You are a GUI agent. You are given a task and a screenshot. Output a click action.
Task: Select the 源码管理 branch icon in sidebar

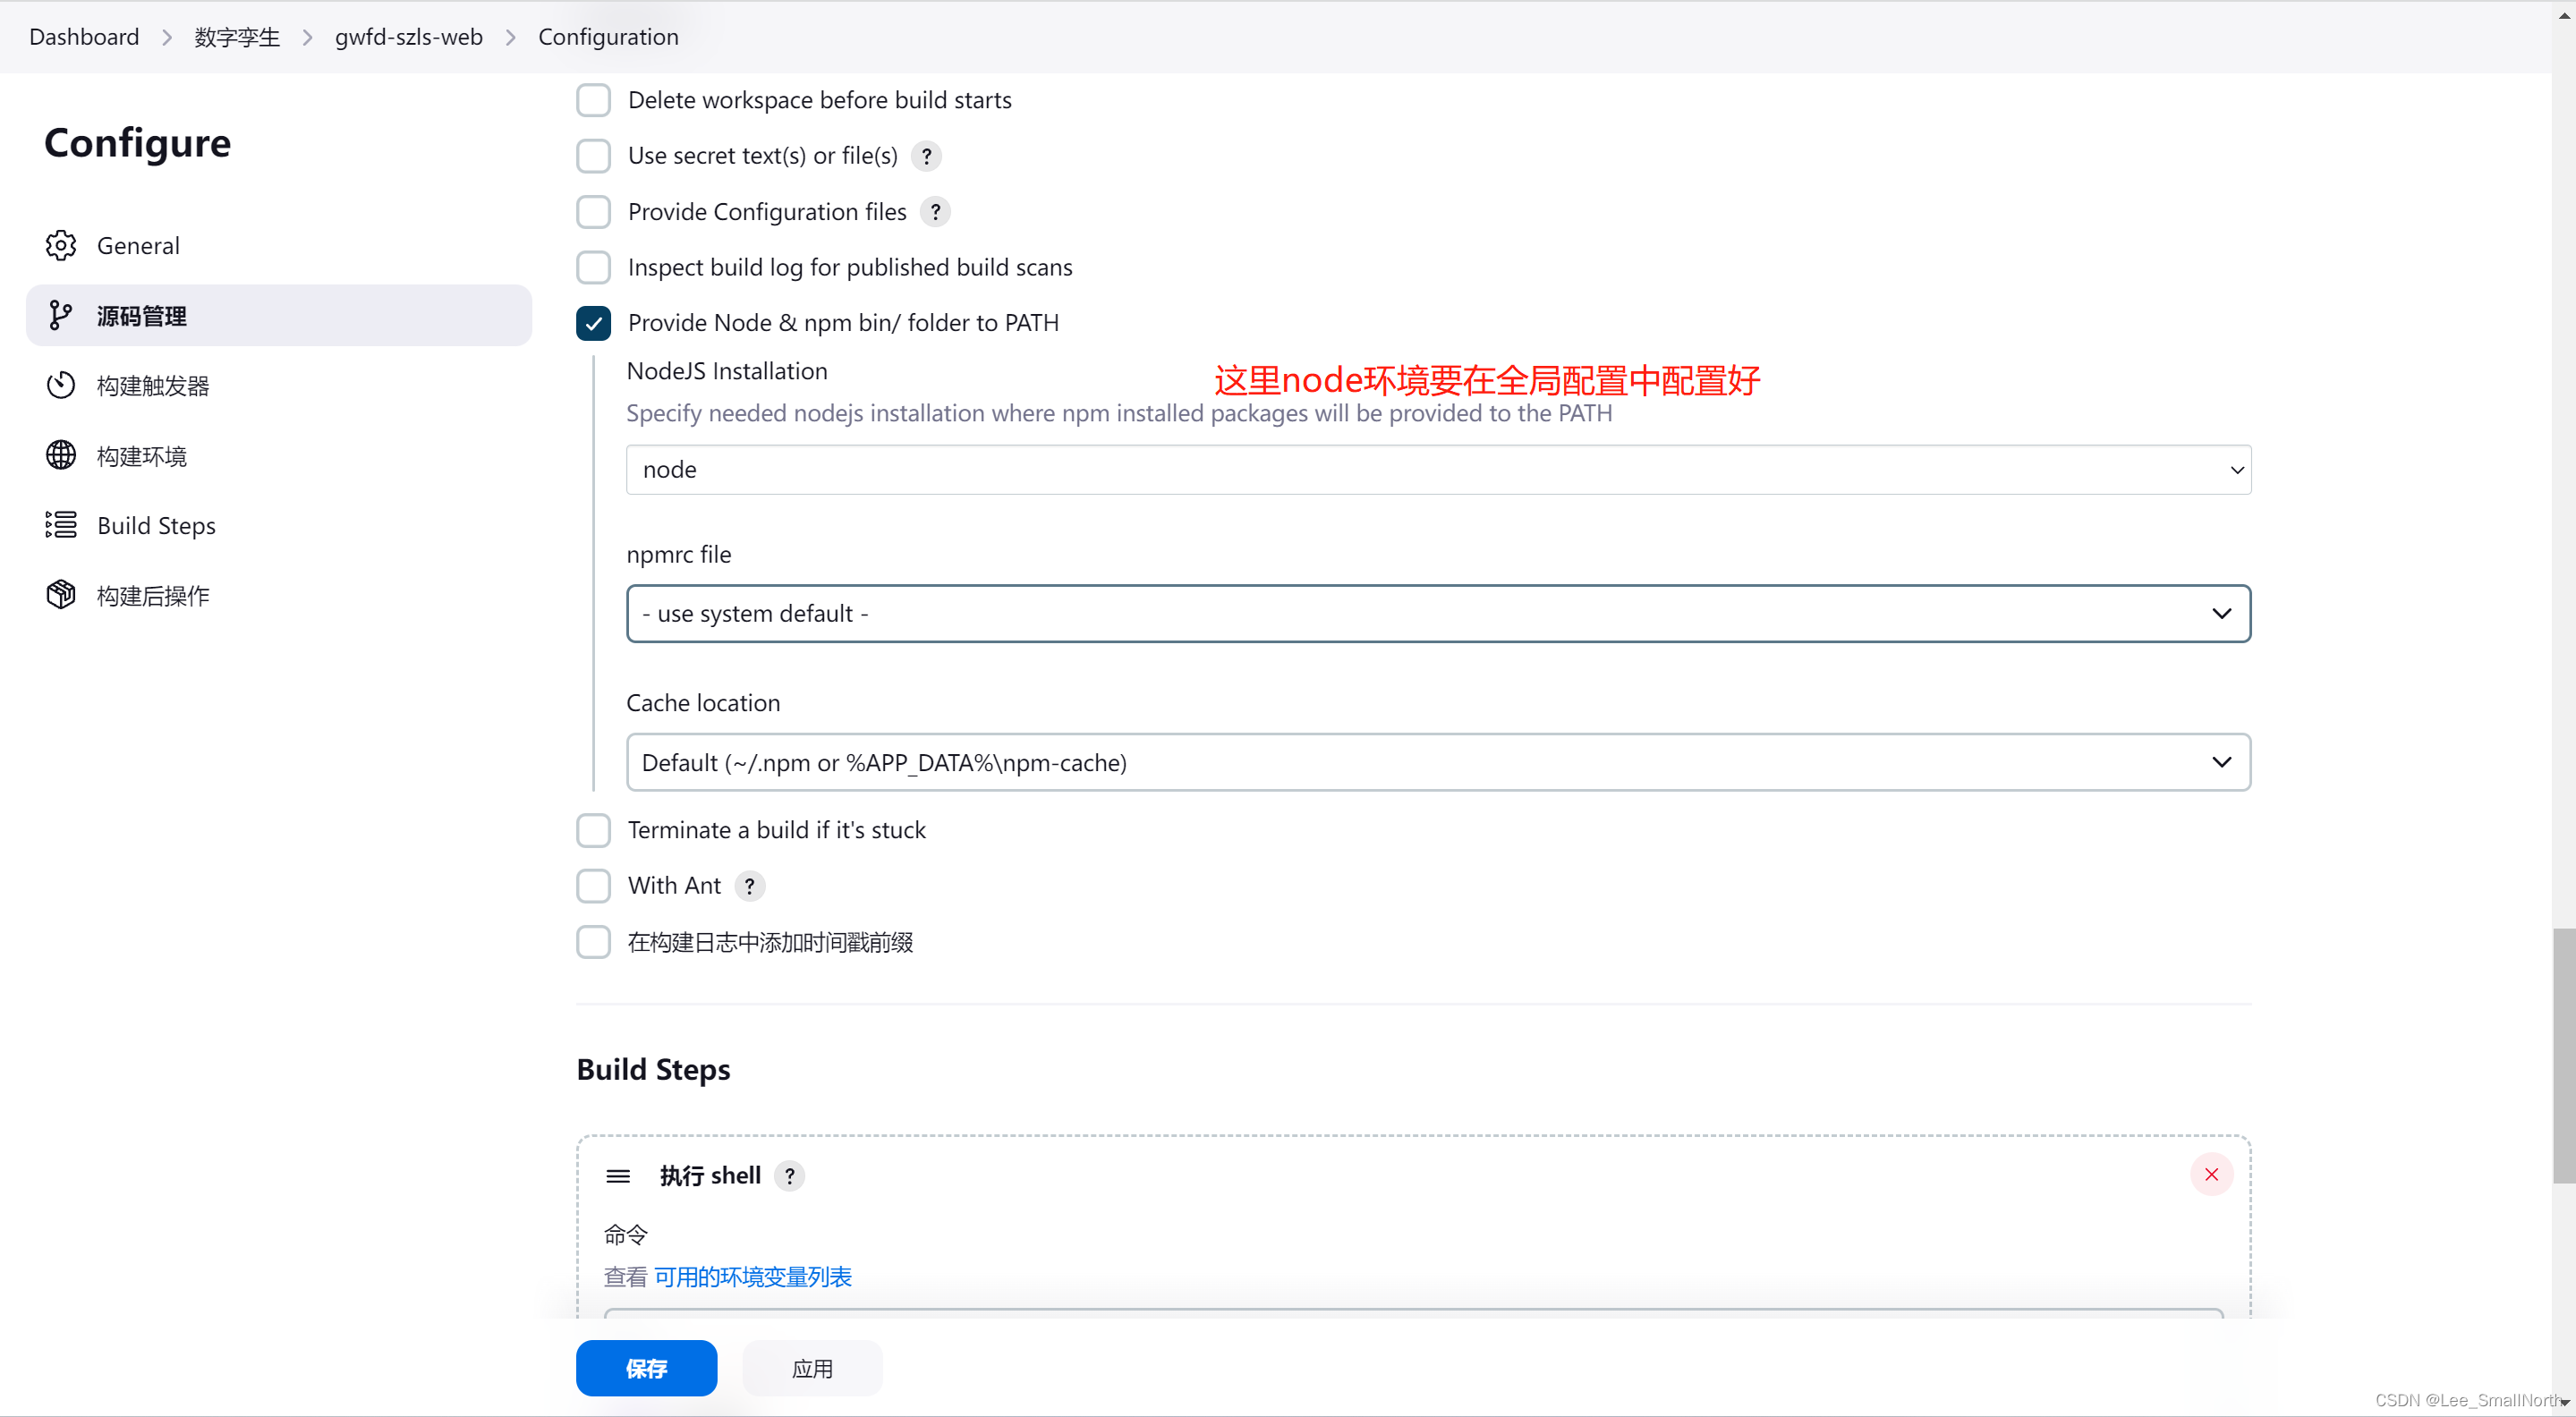(61, 315)
